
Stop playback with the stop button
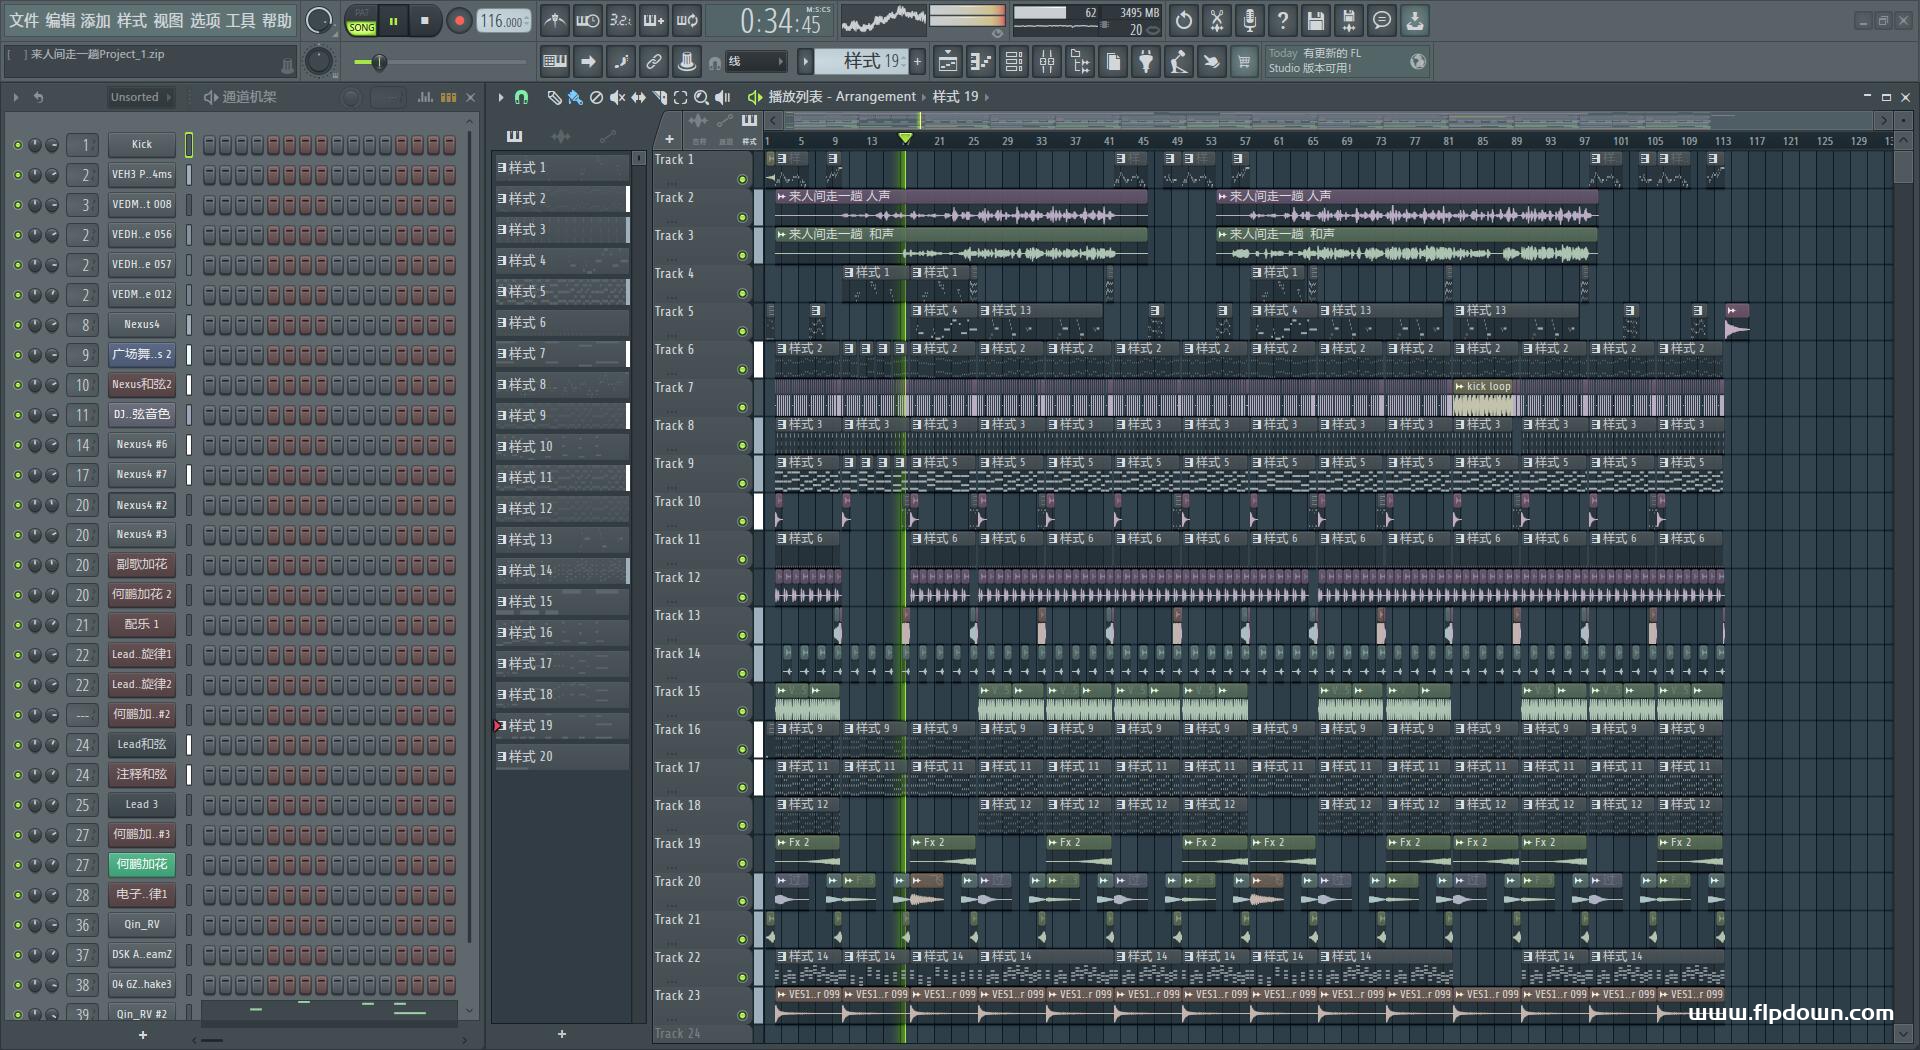click(x=425, y=21)
